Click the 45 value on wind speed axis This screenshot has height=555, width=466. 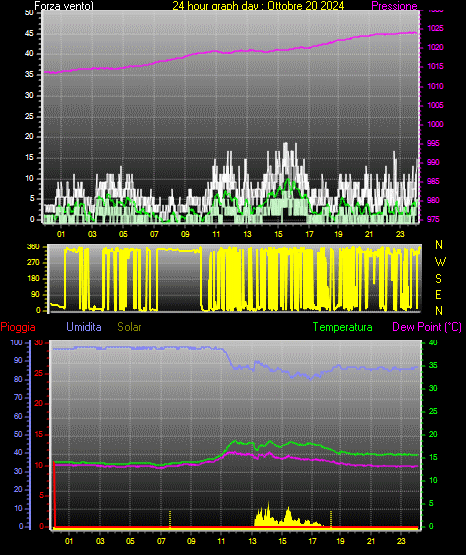[29, 34]
